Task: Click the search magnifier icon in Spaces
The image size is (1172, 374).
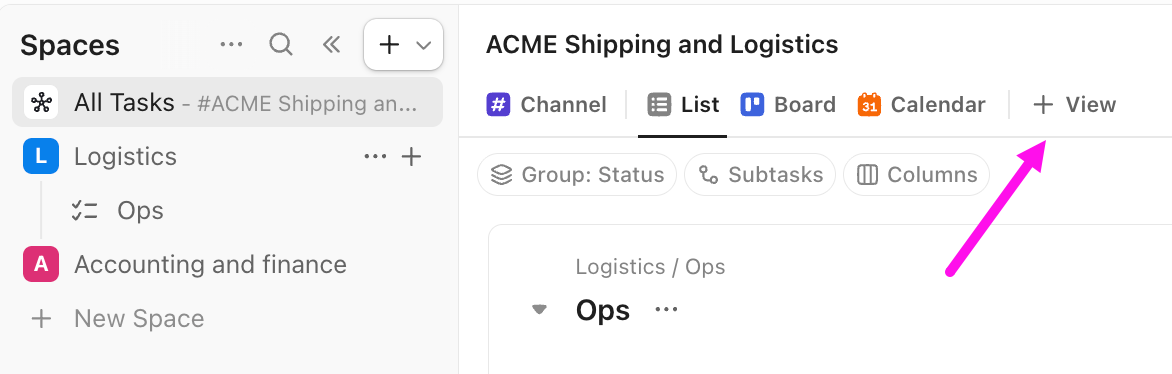Action: [280, 45]
